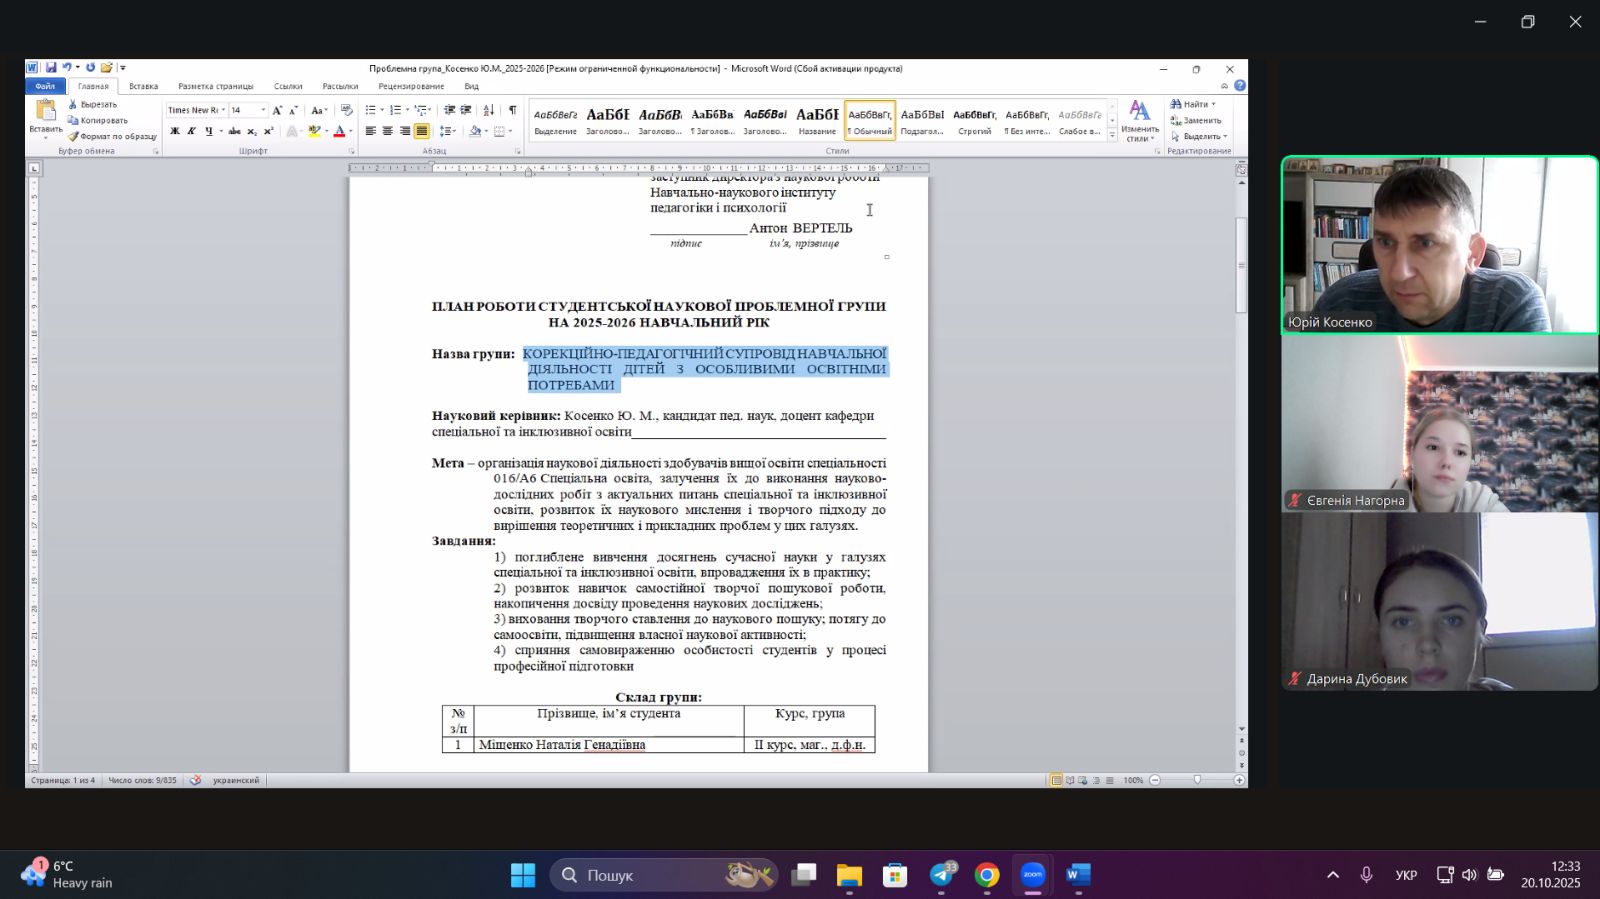
Task: Open Telegram from the taskbar
Action: (941, 875)
